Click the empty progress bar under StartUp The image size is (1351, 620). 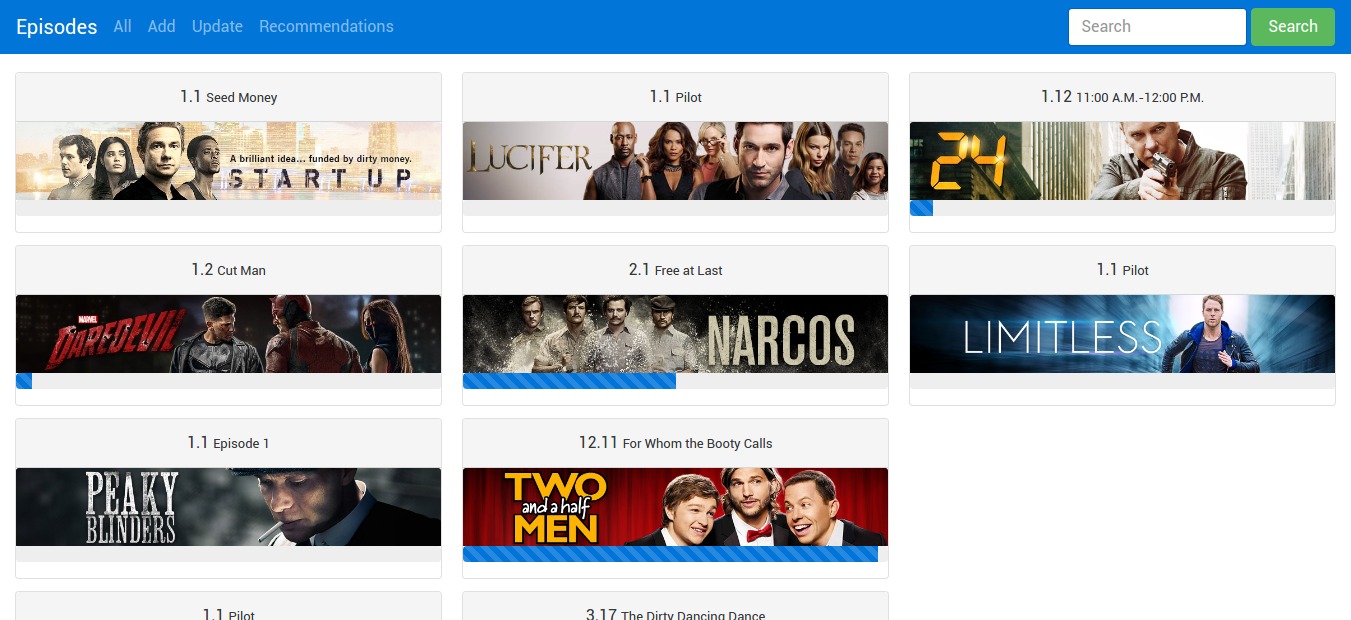point(228,208)
